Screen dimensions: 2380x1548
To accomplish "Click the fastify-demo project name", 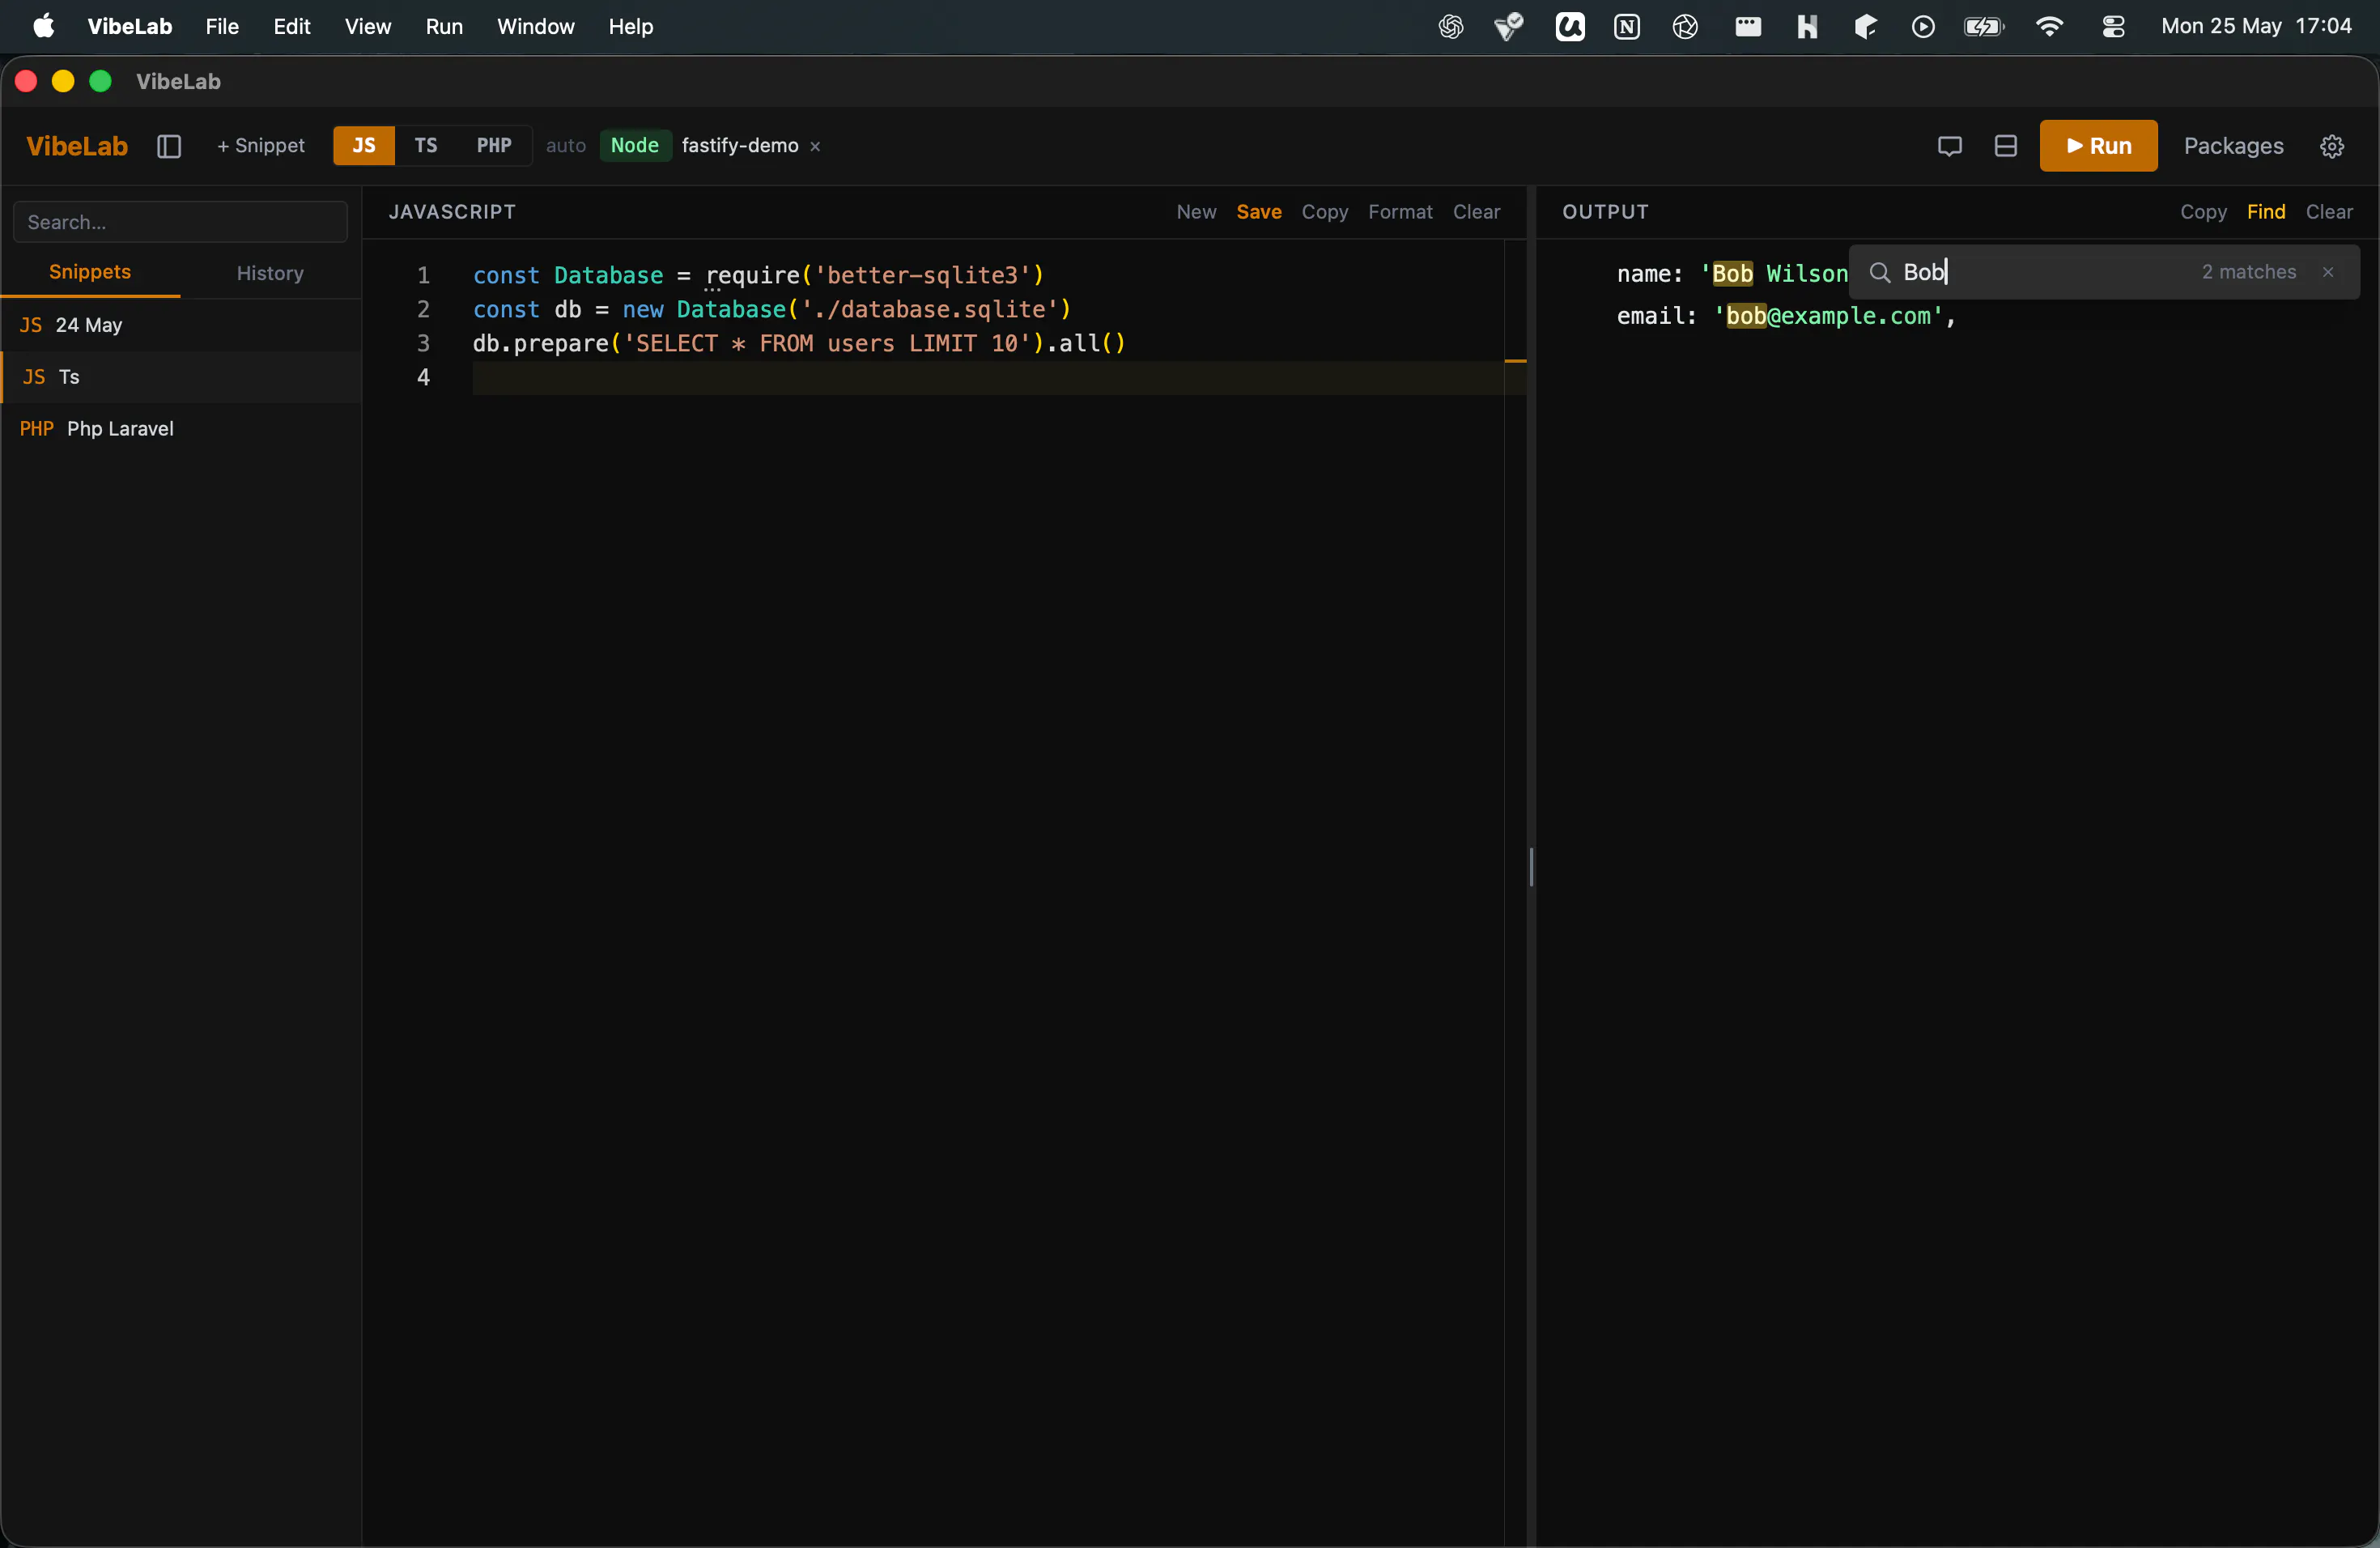I will coord(740,146).
